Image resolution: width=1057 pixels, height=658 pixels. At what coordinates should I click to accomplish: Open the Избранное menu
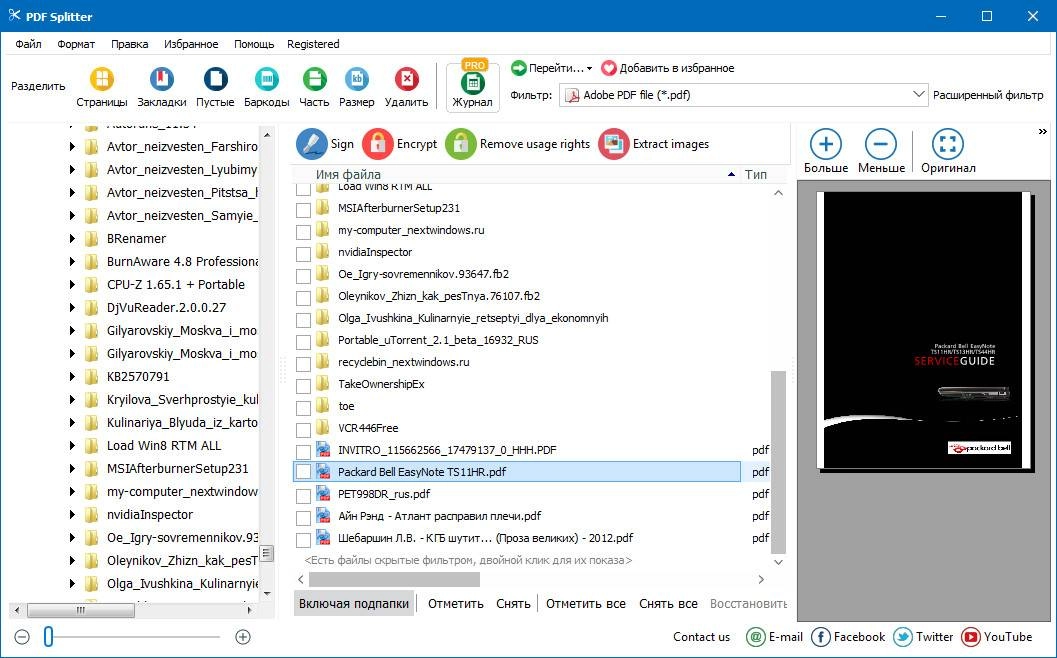pos(191,44)
